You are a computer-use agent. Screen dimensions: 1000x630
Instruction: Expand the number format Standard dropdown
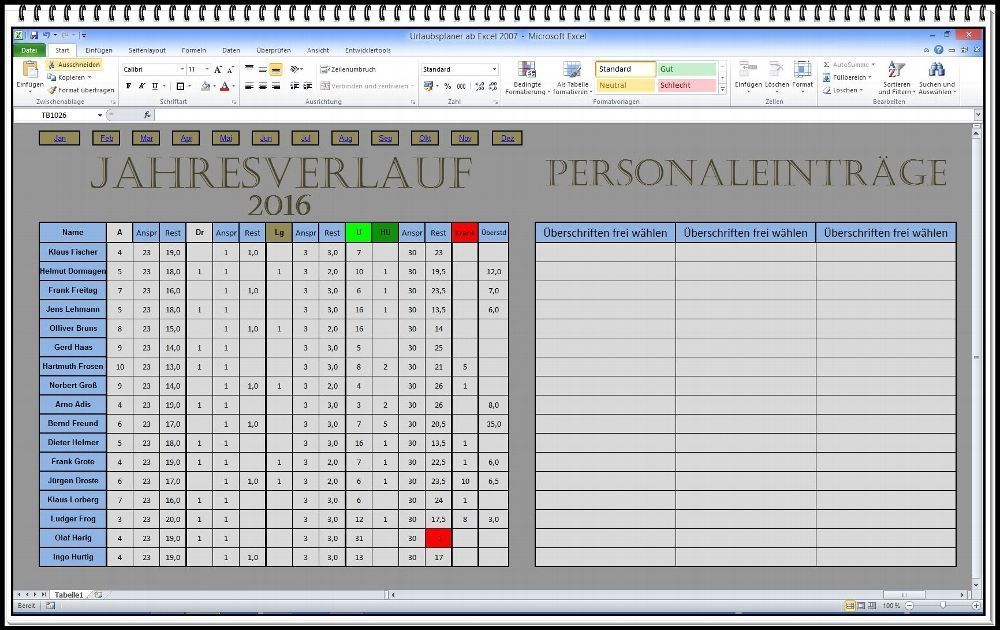pos(493,69)
